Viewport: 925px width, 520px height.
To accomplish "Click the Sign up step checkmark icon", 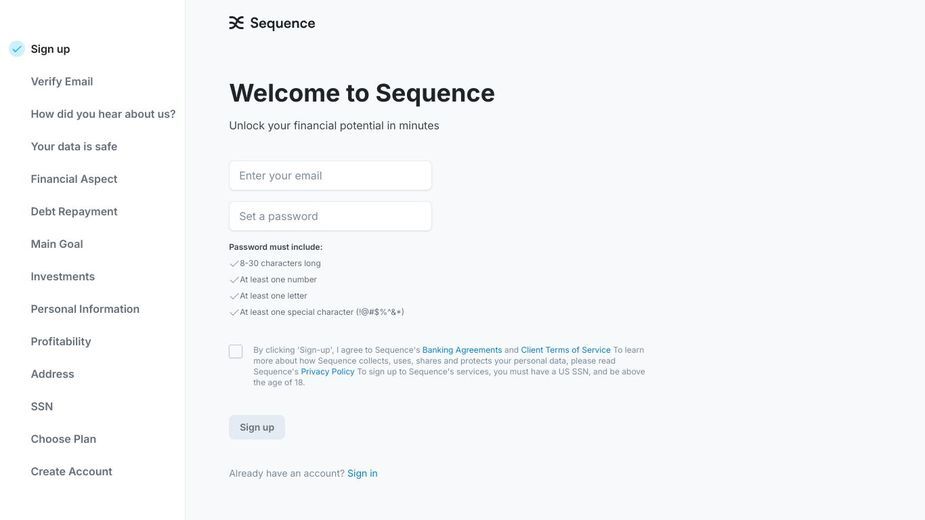I will click(17, 49).
